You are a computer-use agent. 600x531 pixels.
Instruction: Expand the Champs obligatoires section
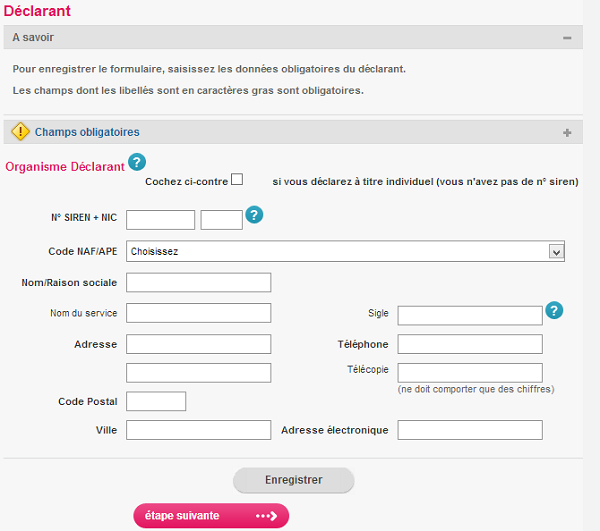point(567,132)
